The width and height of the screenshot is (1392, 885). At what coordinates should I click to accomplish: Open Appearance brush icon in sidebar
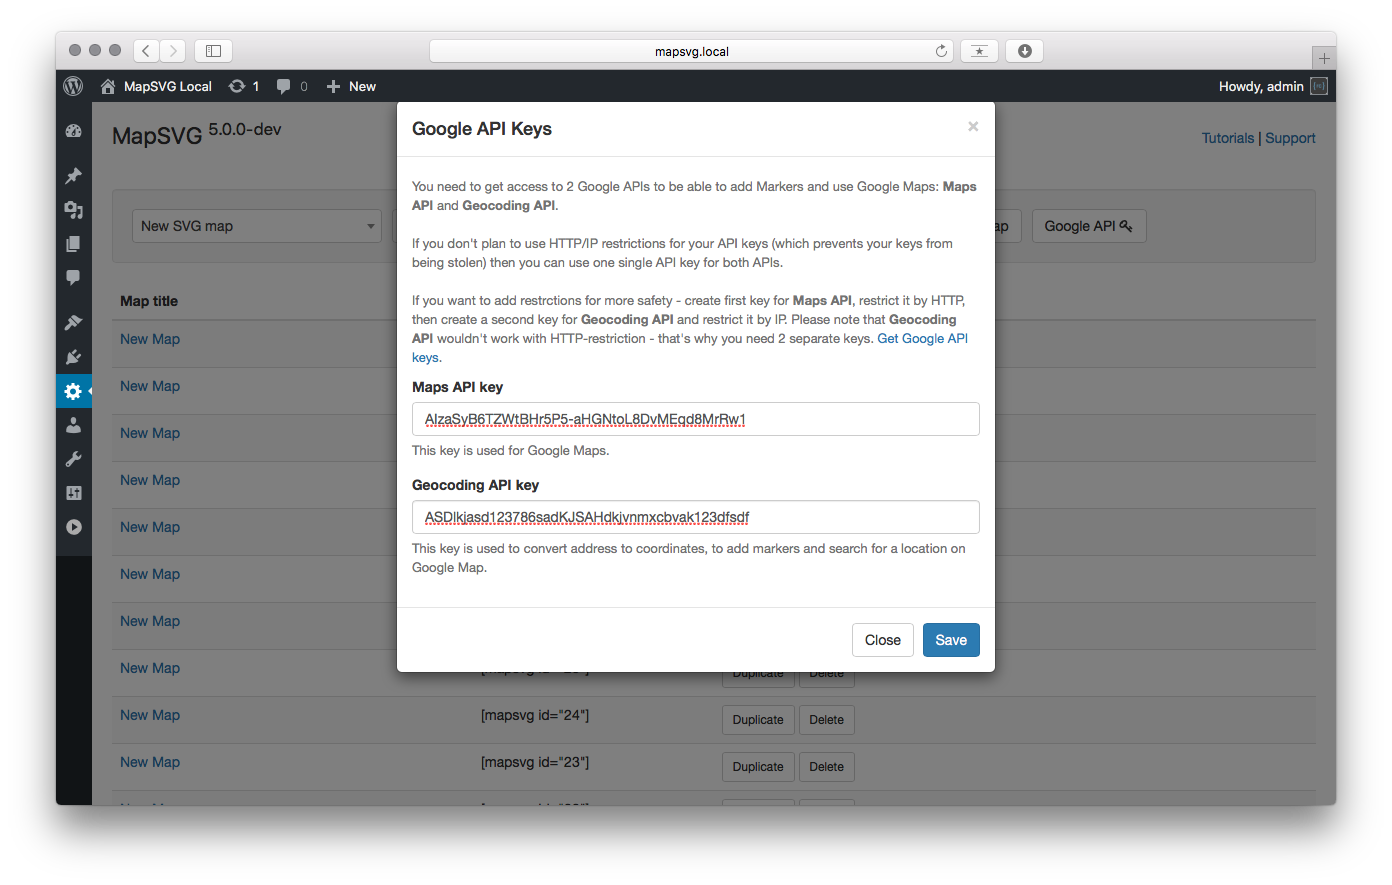(74, 323)
